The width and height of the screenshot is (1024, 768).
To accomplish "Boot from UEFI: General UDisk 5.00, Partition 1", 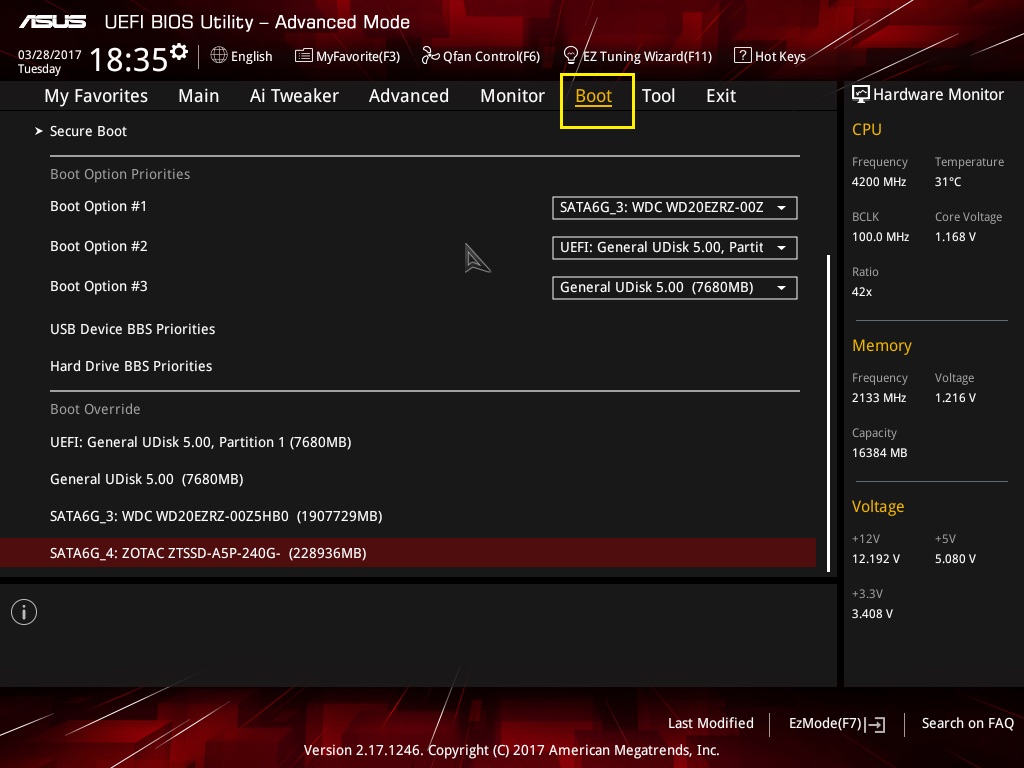I will coord(200,442).
